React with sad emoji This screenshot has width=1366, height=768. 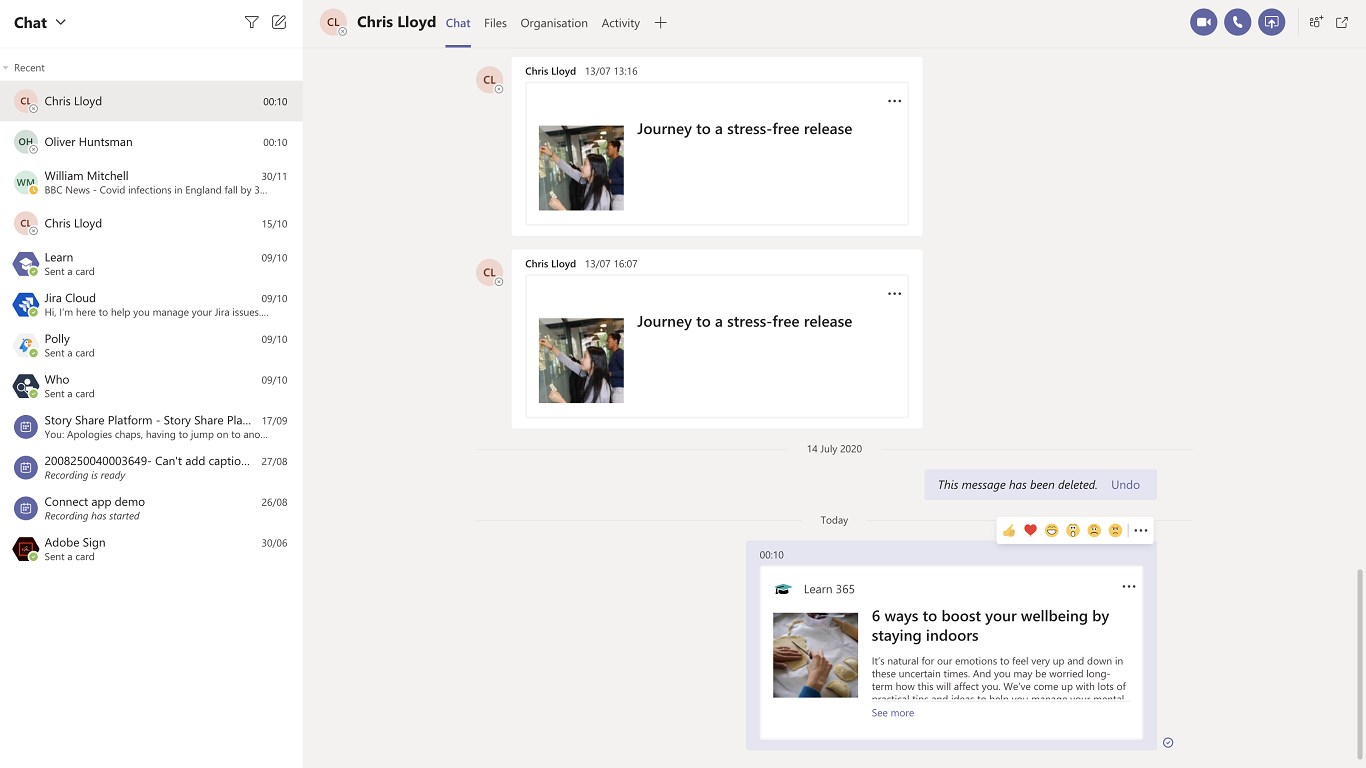[1094, 530]
